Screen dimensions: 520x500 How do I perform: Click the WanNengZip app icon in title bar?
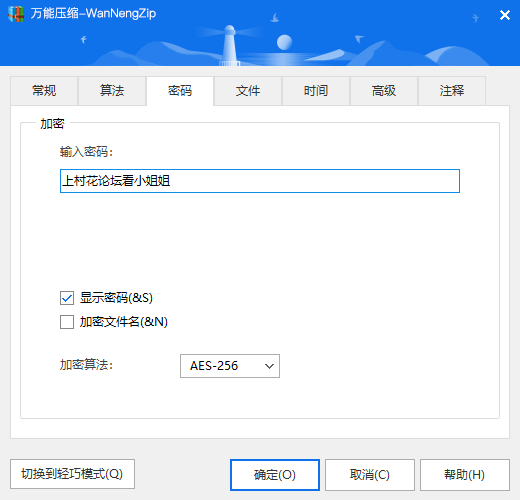(x=16, y=14)
